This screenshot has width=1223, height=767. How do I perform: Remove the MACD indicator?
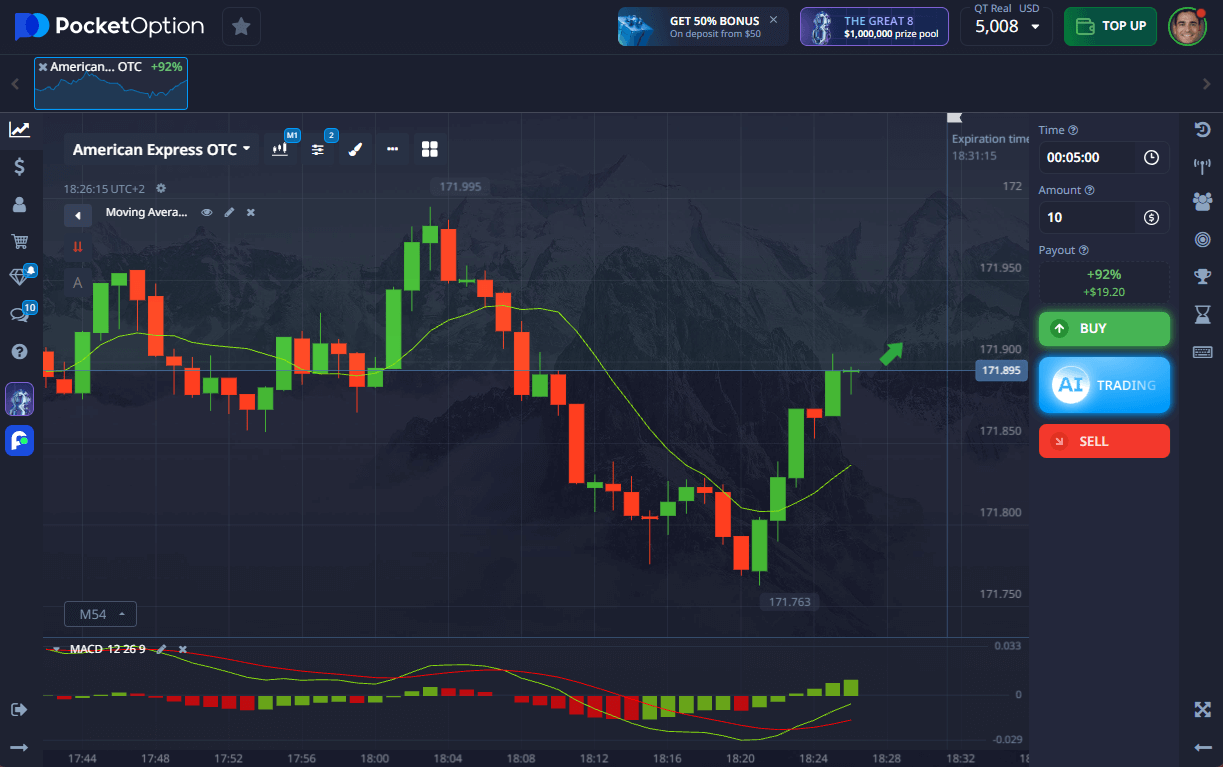[x=183, y=649]
